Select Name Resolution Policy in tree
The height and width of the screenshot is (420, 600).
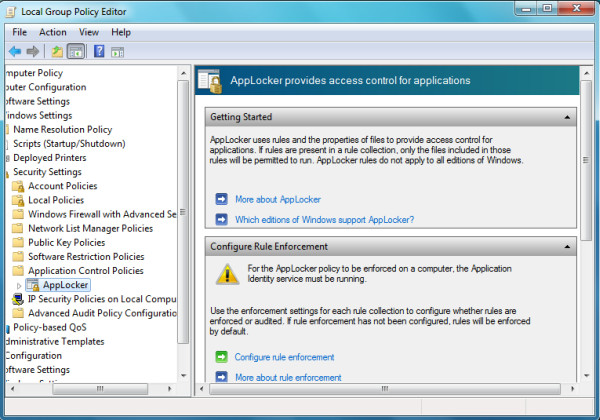click(63, 130)
